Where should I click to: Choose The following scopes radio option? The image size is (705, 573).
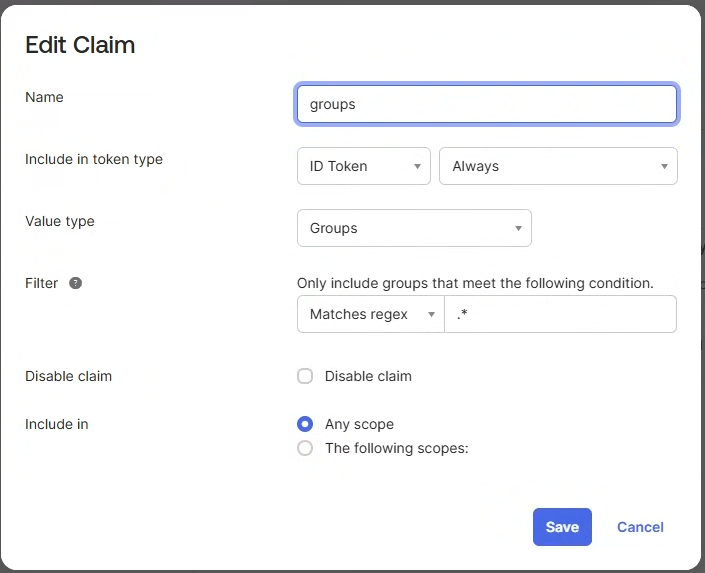(305, 448)
